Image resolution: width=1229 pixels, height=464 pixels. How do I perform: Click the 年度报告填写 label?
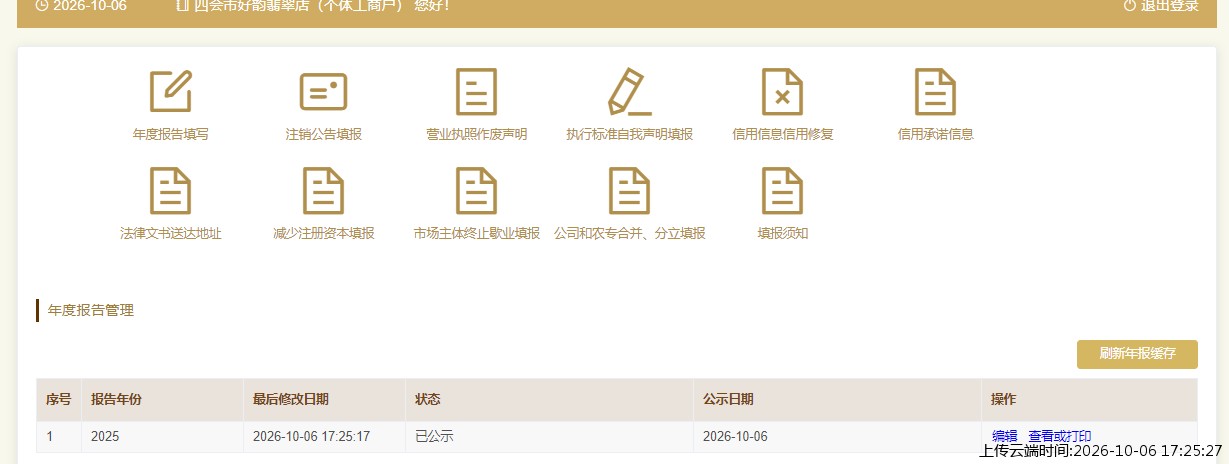pos(170,134)
